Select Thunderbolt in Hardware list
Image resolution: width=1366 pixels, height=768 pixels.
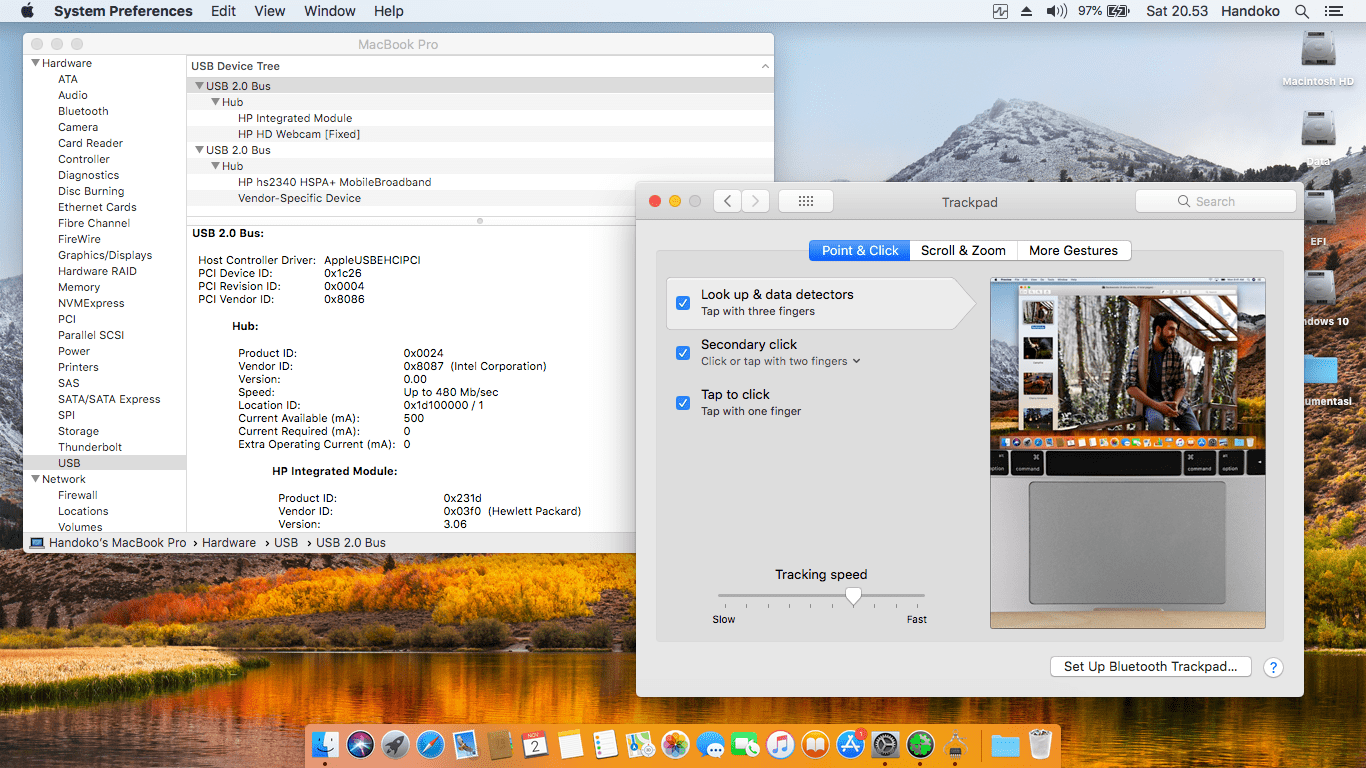(88, 447)
